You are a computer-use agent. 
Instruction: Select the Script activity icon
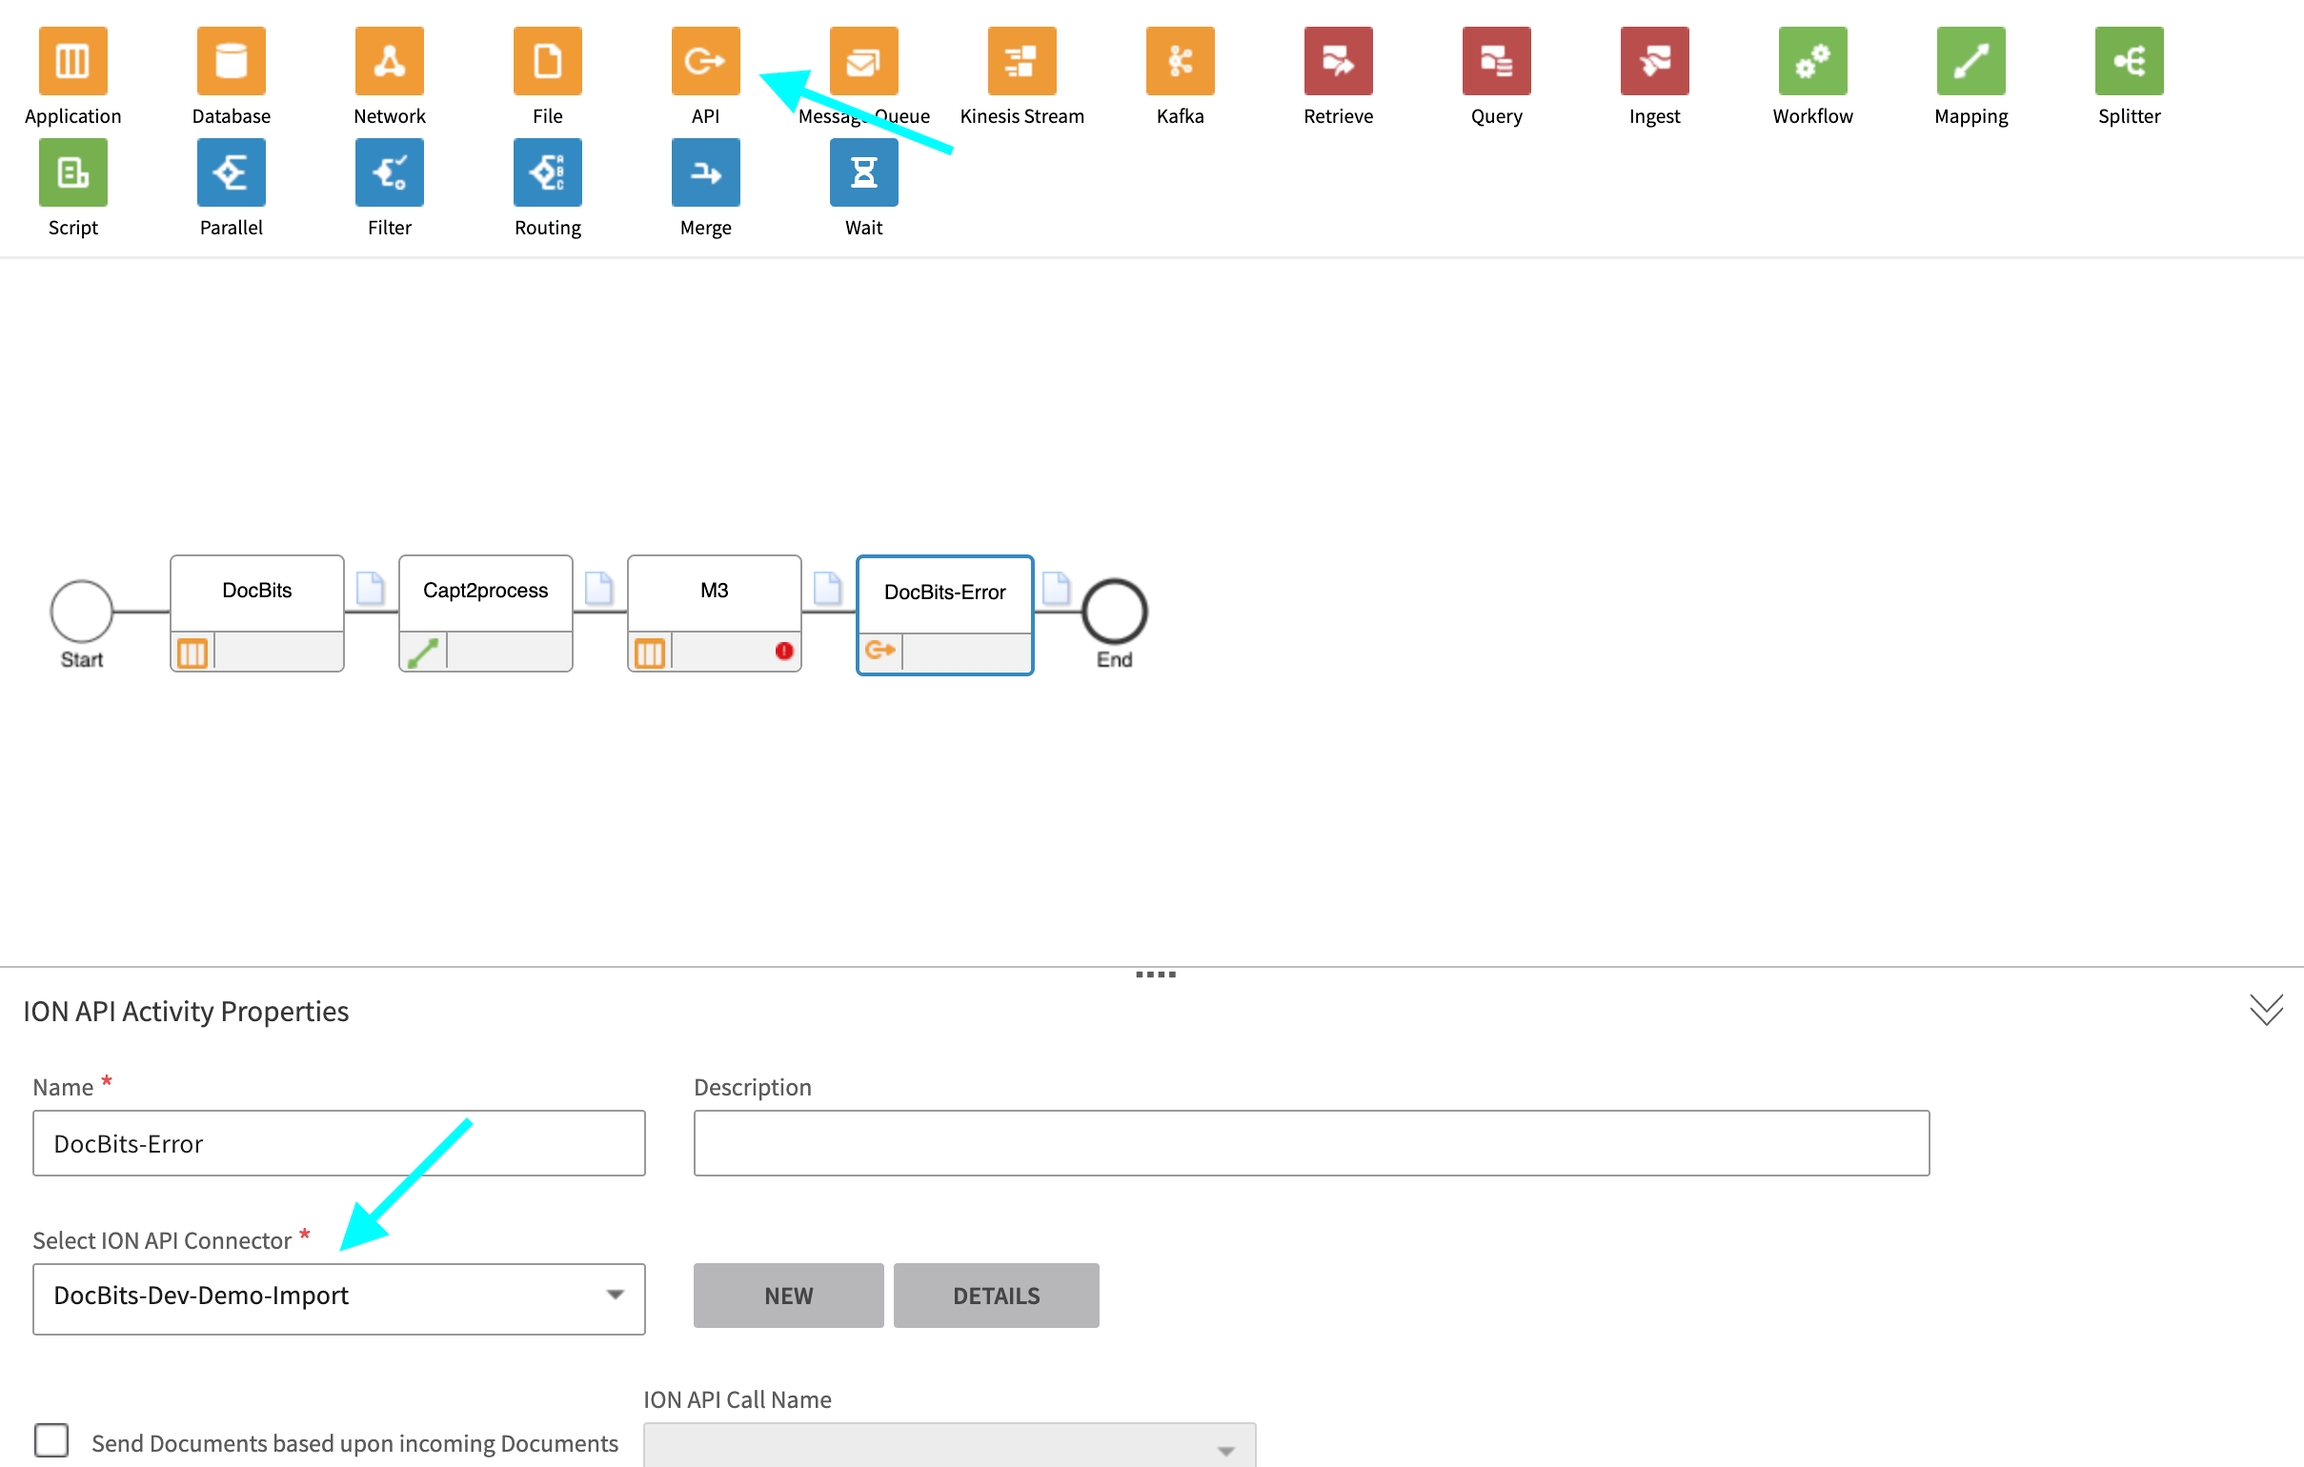[73, 174]
